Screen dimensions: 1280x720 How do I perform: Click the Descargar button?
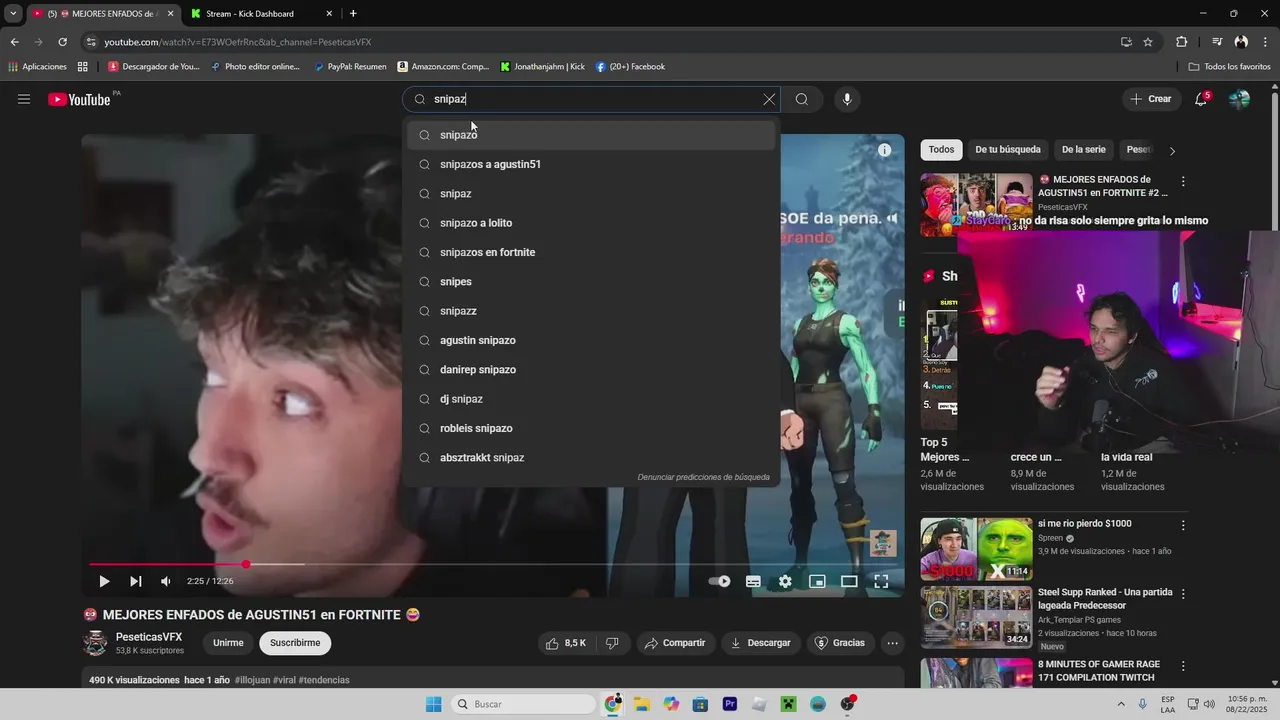pos(761,643)
